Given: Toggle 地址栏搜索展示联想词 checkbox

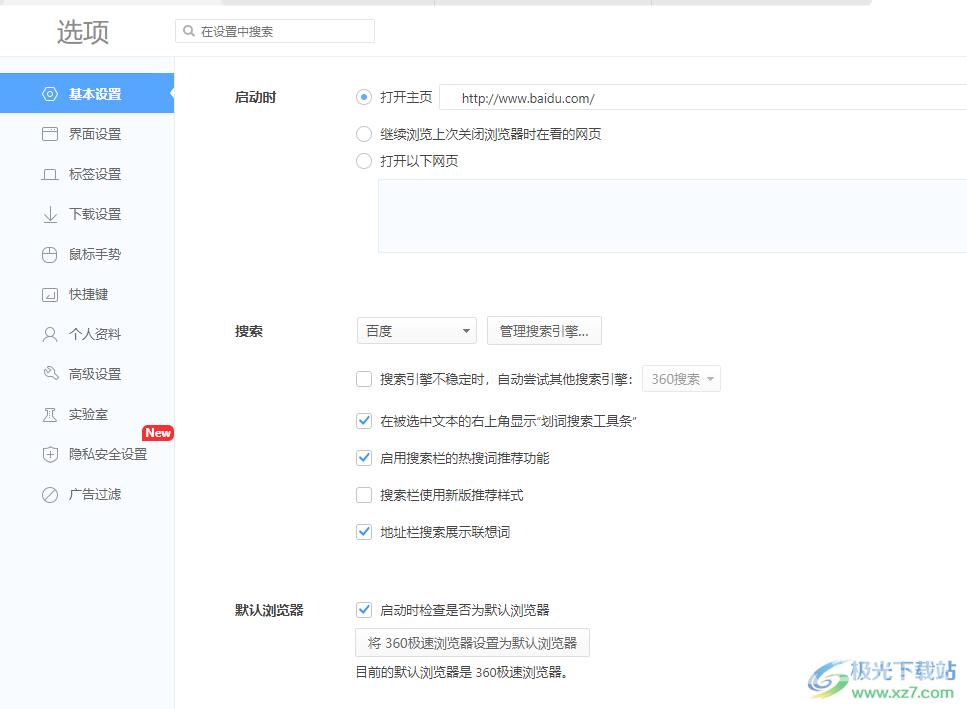Looking at the screenshot, I should [364, 532].
